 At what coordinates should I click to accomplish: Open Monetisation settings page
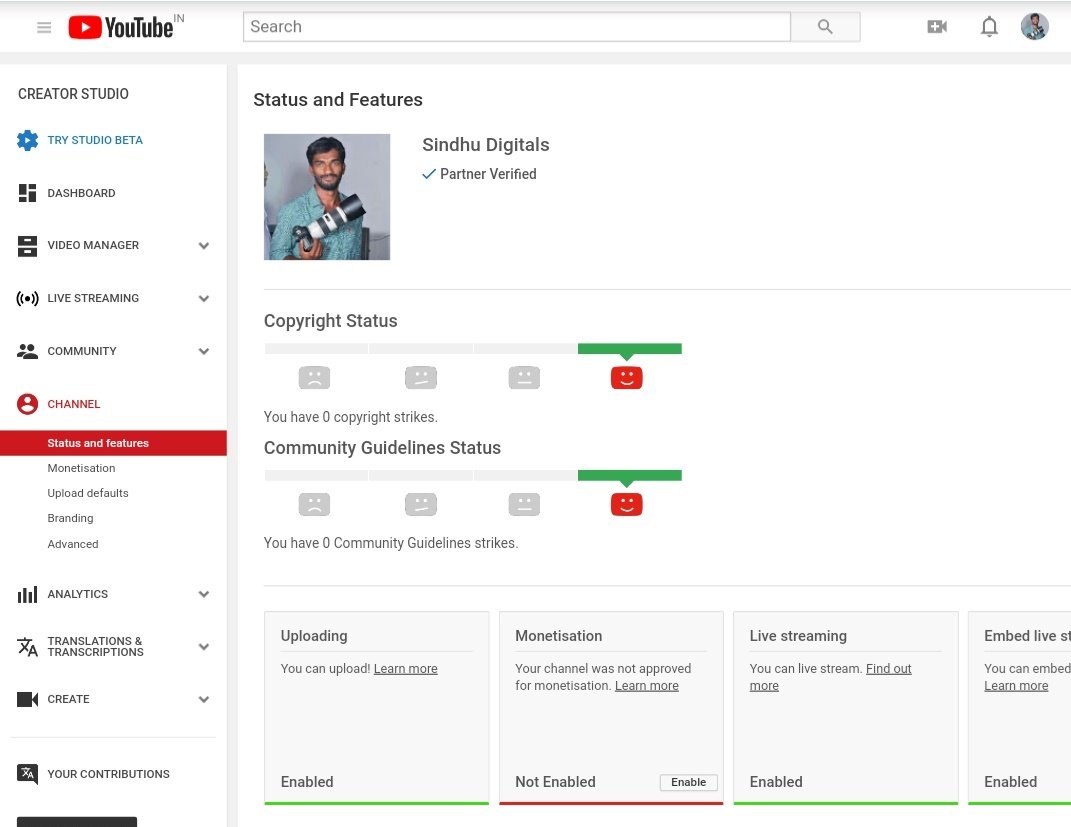point(81,468)
